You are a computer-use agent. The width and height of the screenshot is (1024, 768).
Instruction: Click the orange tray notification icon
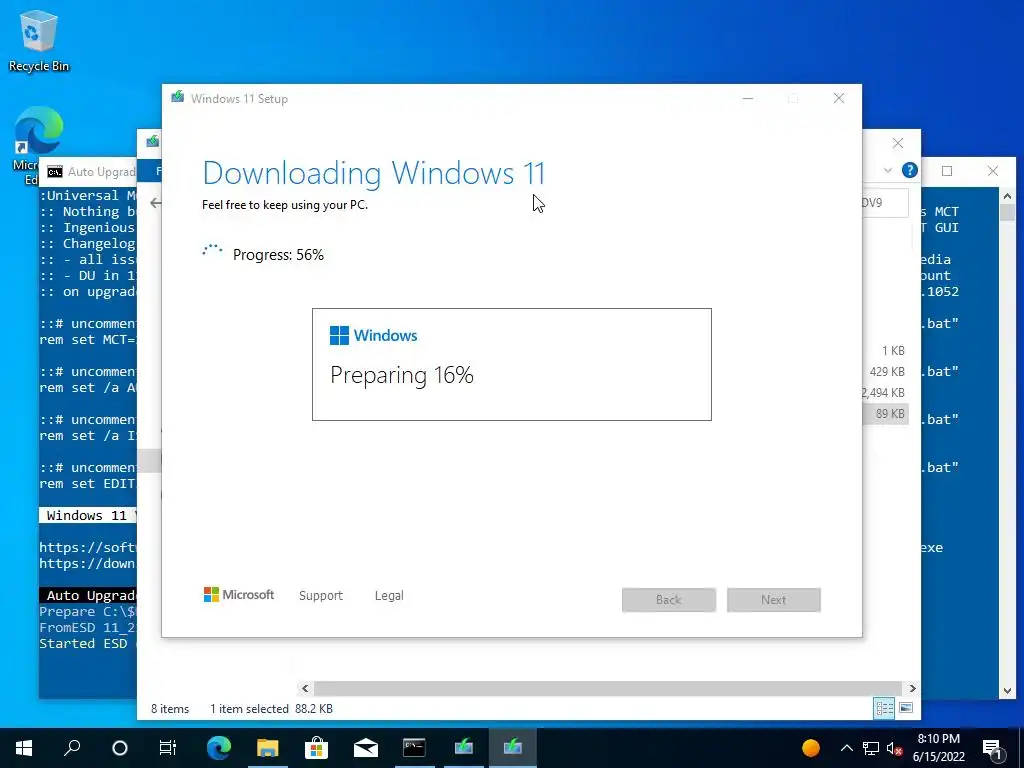coord(810,748)
